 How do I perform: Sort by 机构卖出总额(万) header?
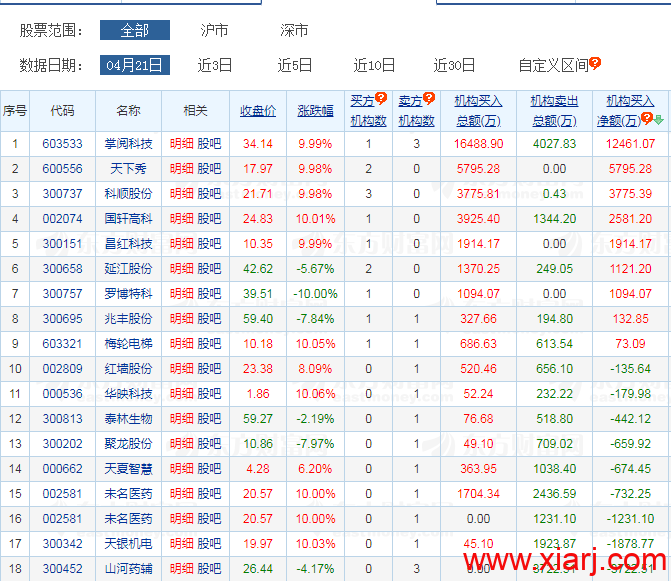click(554, 111)
